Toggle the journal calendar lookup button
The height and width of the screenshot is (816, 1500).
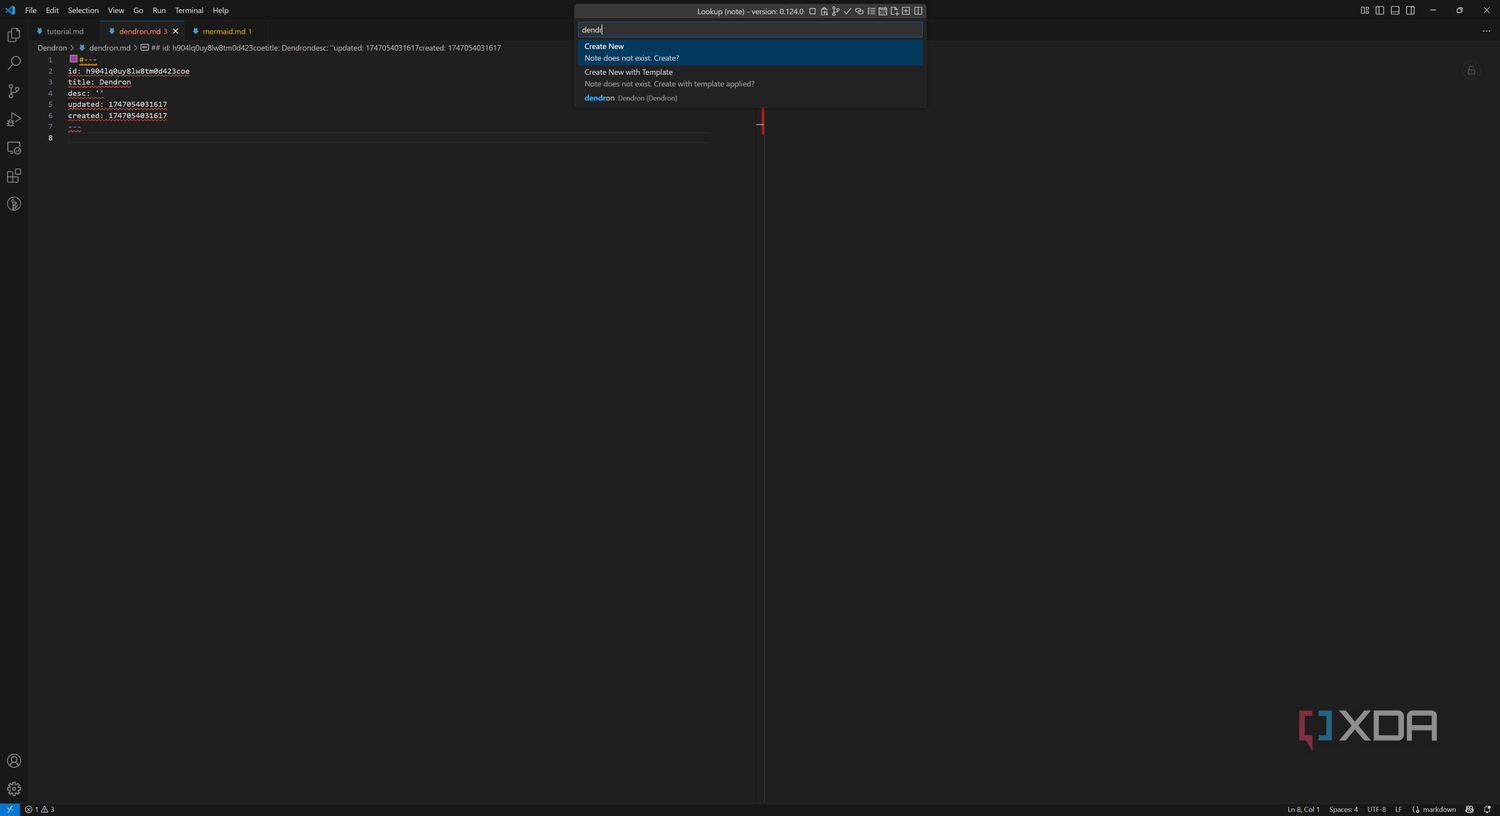(x=883, y=11)
